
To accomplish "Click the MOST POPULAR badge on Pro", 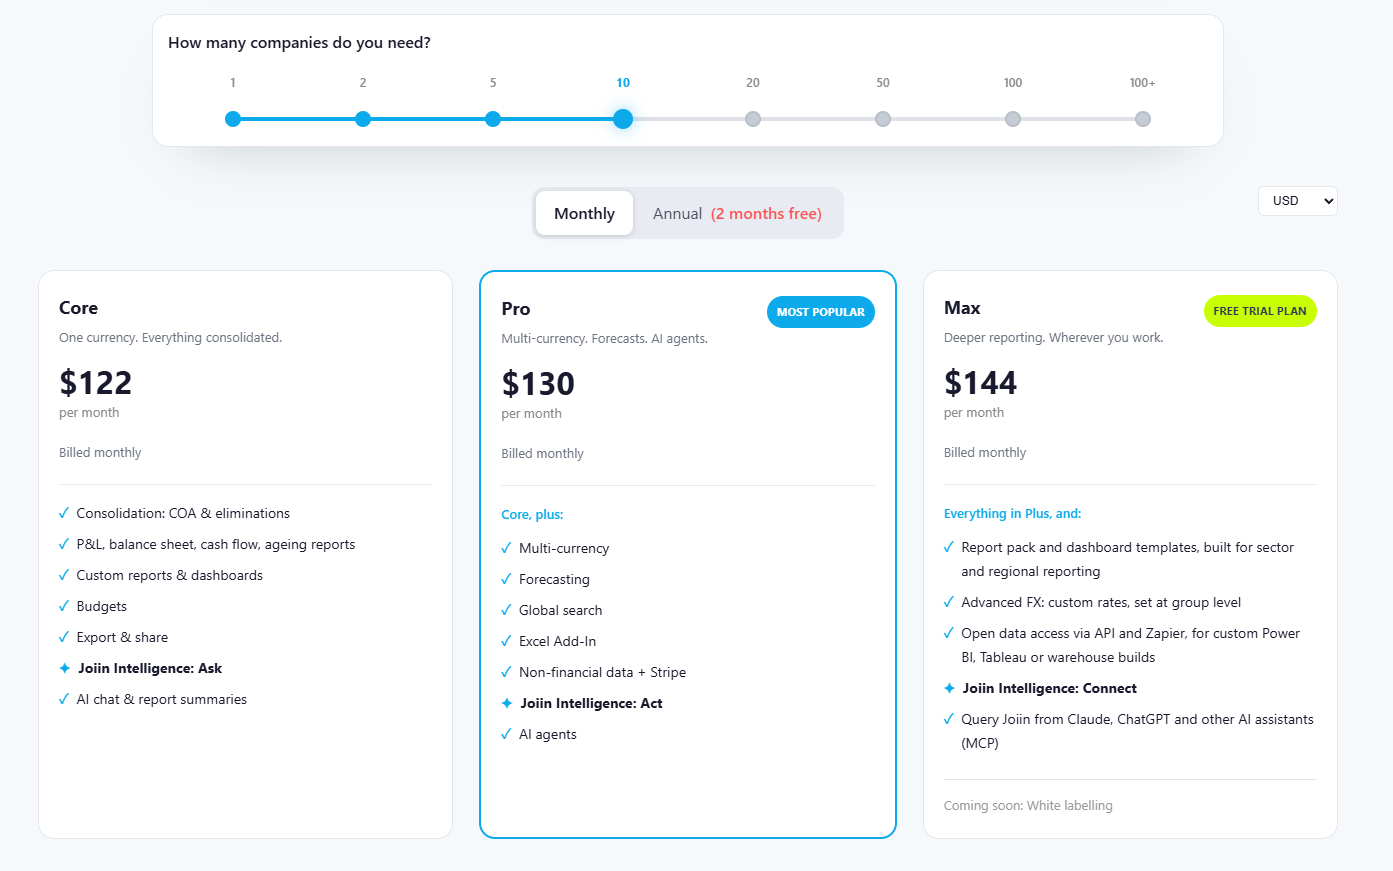I will (x=821, y=312).
